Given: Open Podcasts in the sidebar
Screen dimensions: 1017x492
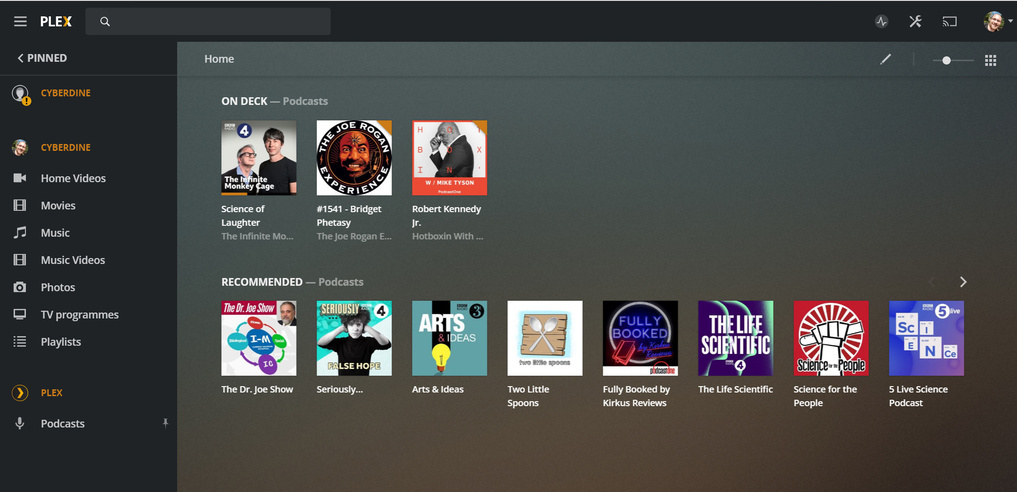Looking at the screenshot, I should [x=63, y=423].
